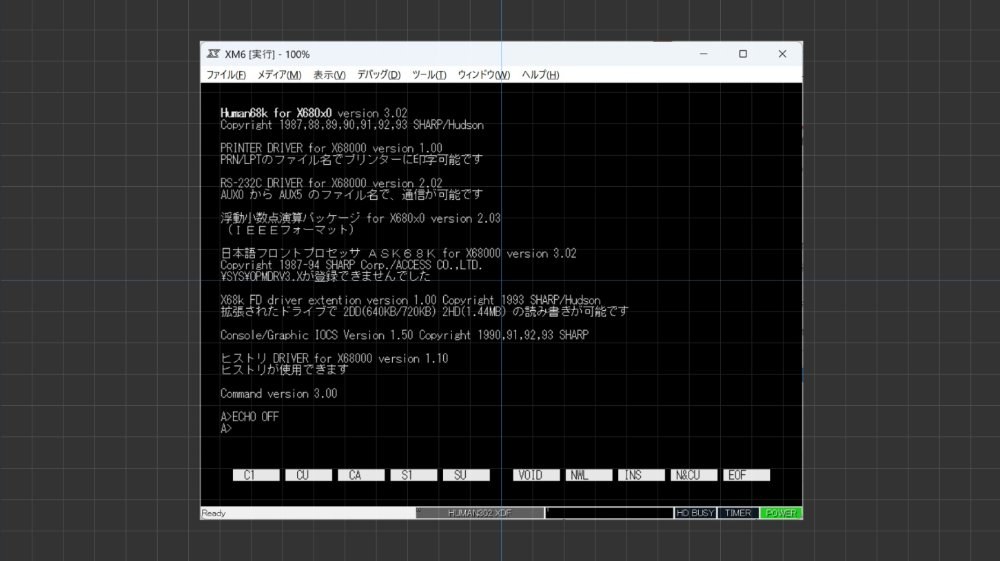Click the XM6 app icon in title bar
Viewport: 1000px width, 561px height.
click(x=213, y=54)
